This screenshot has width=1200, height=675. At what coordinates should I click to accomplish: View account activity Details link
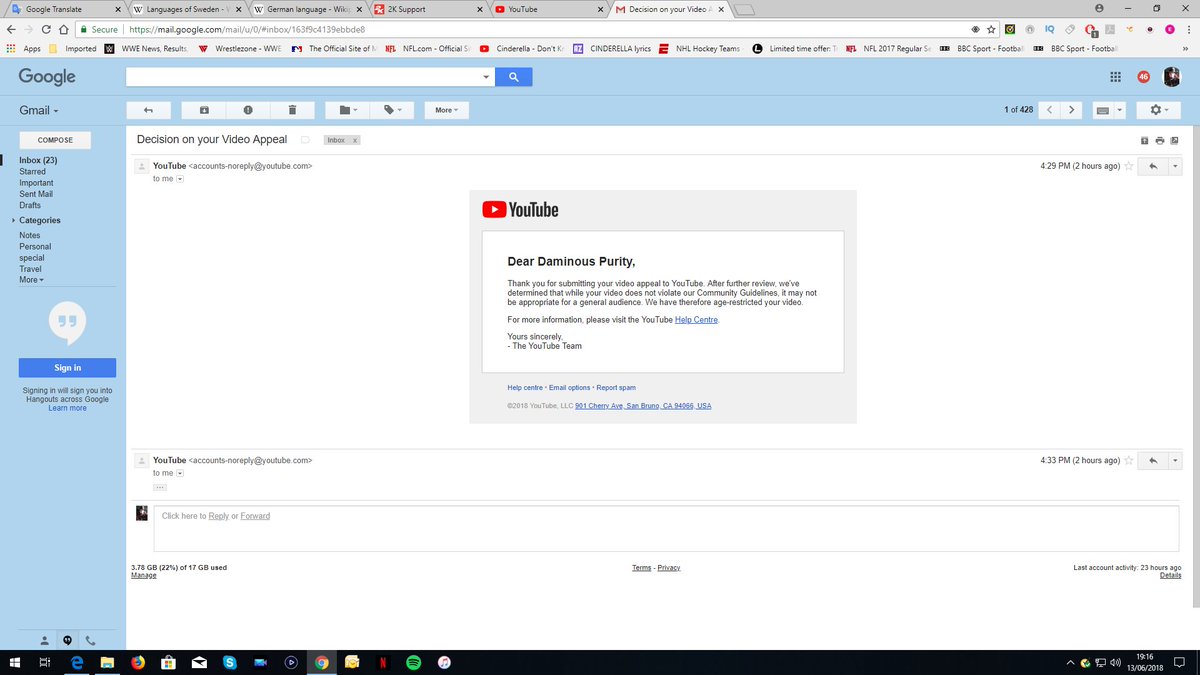(1170, 575)
